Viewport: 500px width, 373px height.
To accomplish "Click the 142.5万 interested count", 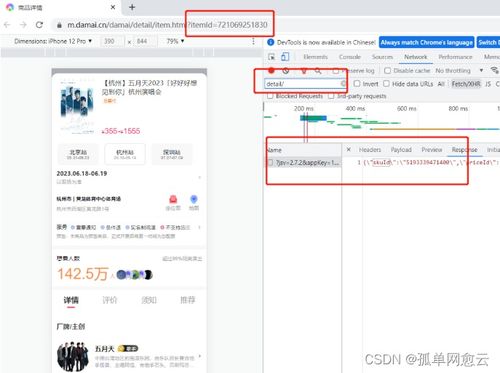I will point(83,274).
